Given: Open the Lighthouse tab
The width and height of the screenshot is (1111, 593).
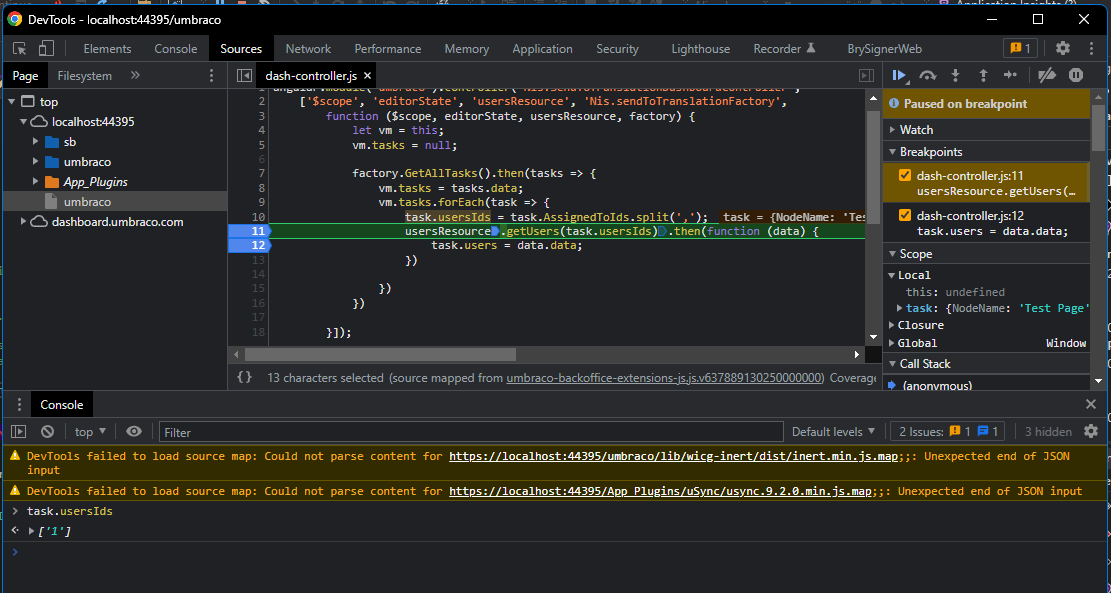Looking at the screenshot, I should [x=700, y=49].
